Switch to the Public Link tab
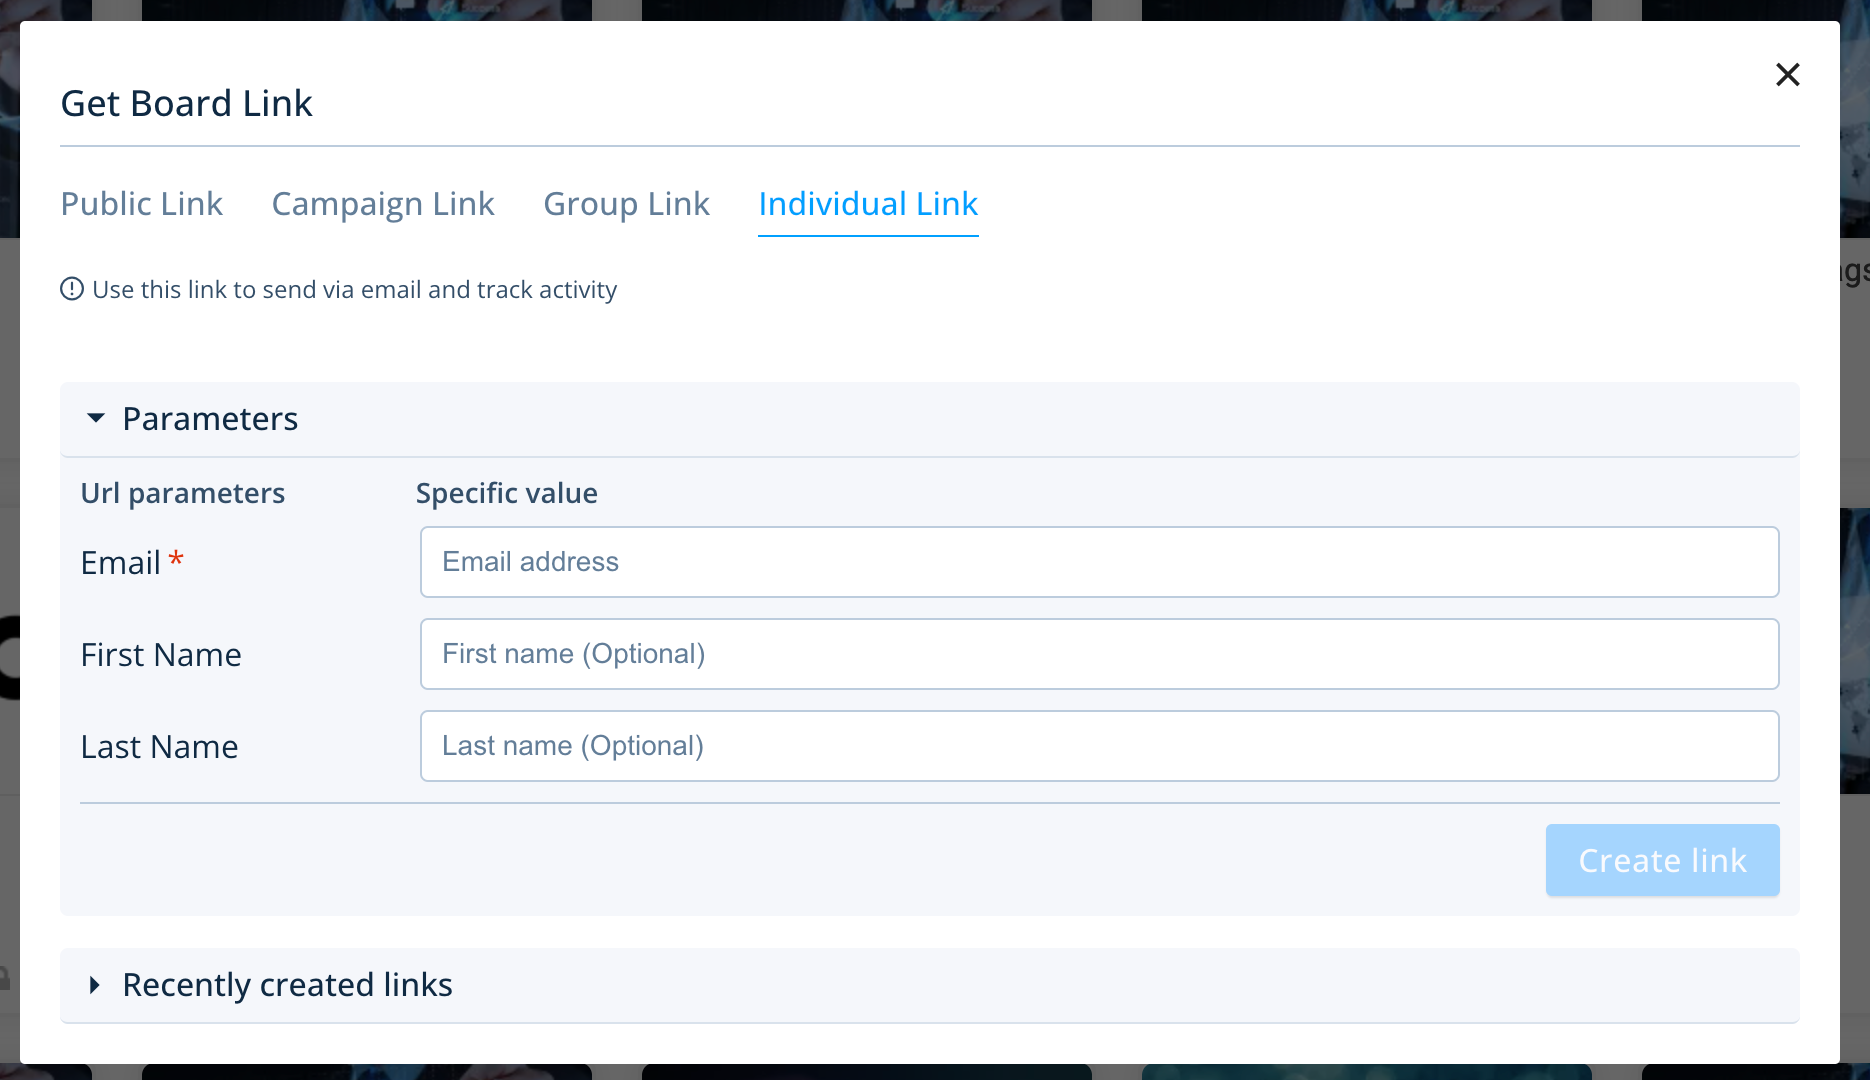Image resolution: width=1870 pixels, height=1080 pixels. [141, 204]
